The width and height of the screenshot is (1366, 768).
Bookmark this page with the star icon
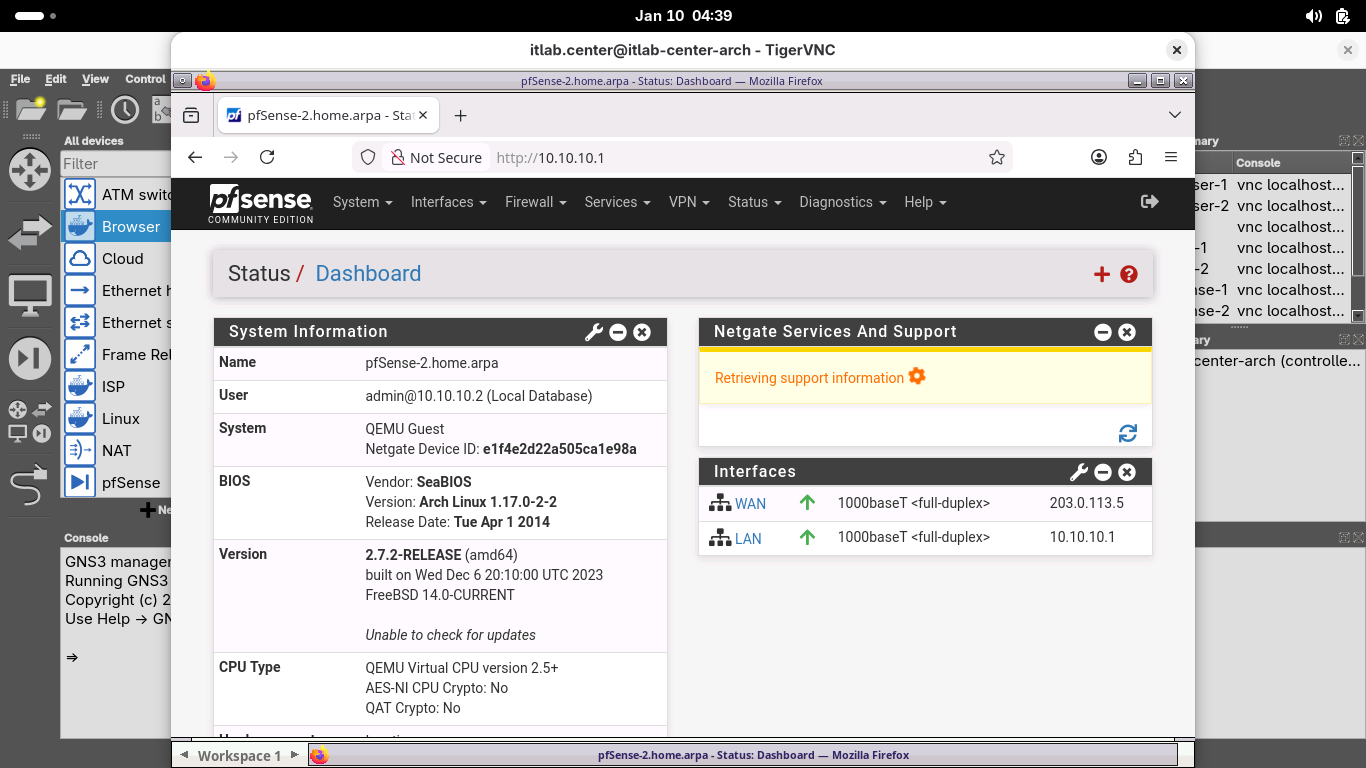pyautogui.click(x=996, y=157)
